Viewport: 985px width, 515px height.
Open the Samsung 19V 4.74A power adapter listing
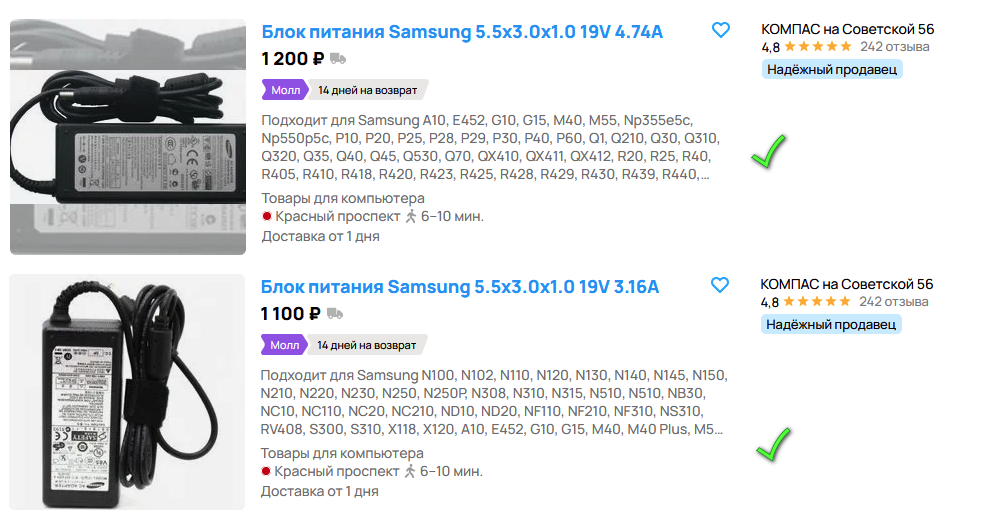coord(462,32)
